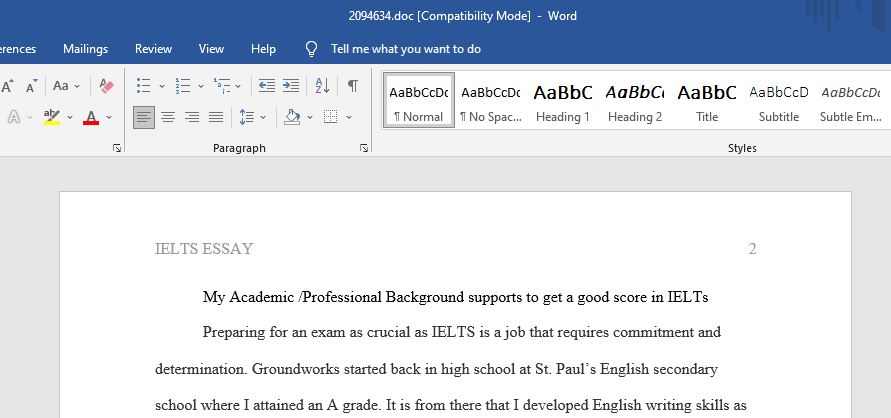Open the Borders dropdown arrow
891x418 pixels.
click(x=349, y=118)
